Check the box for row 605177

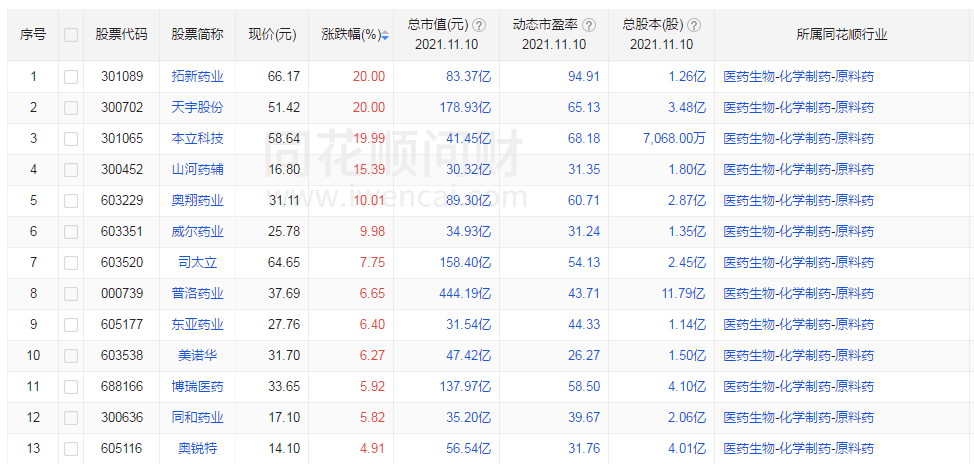[71, 325]
